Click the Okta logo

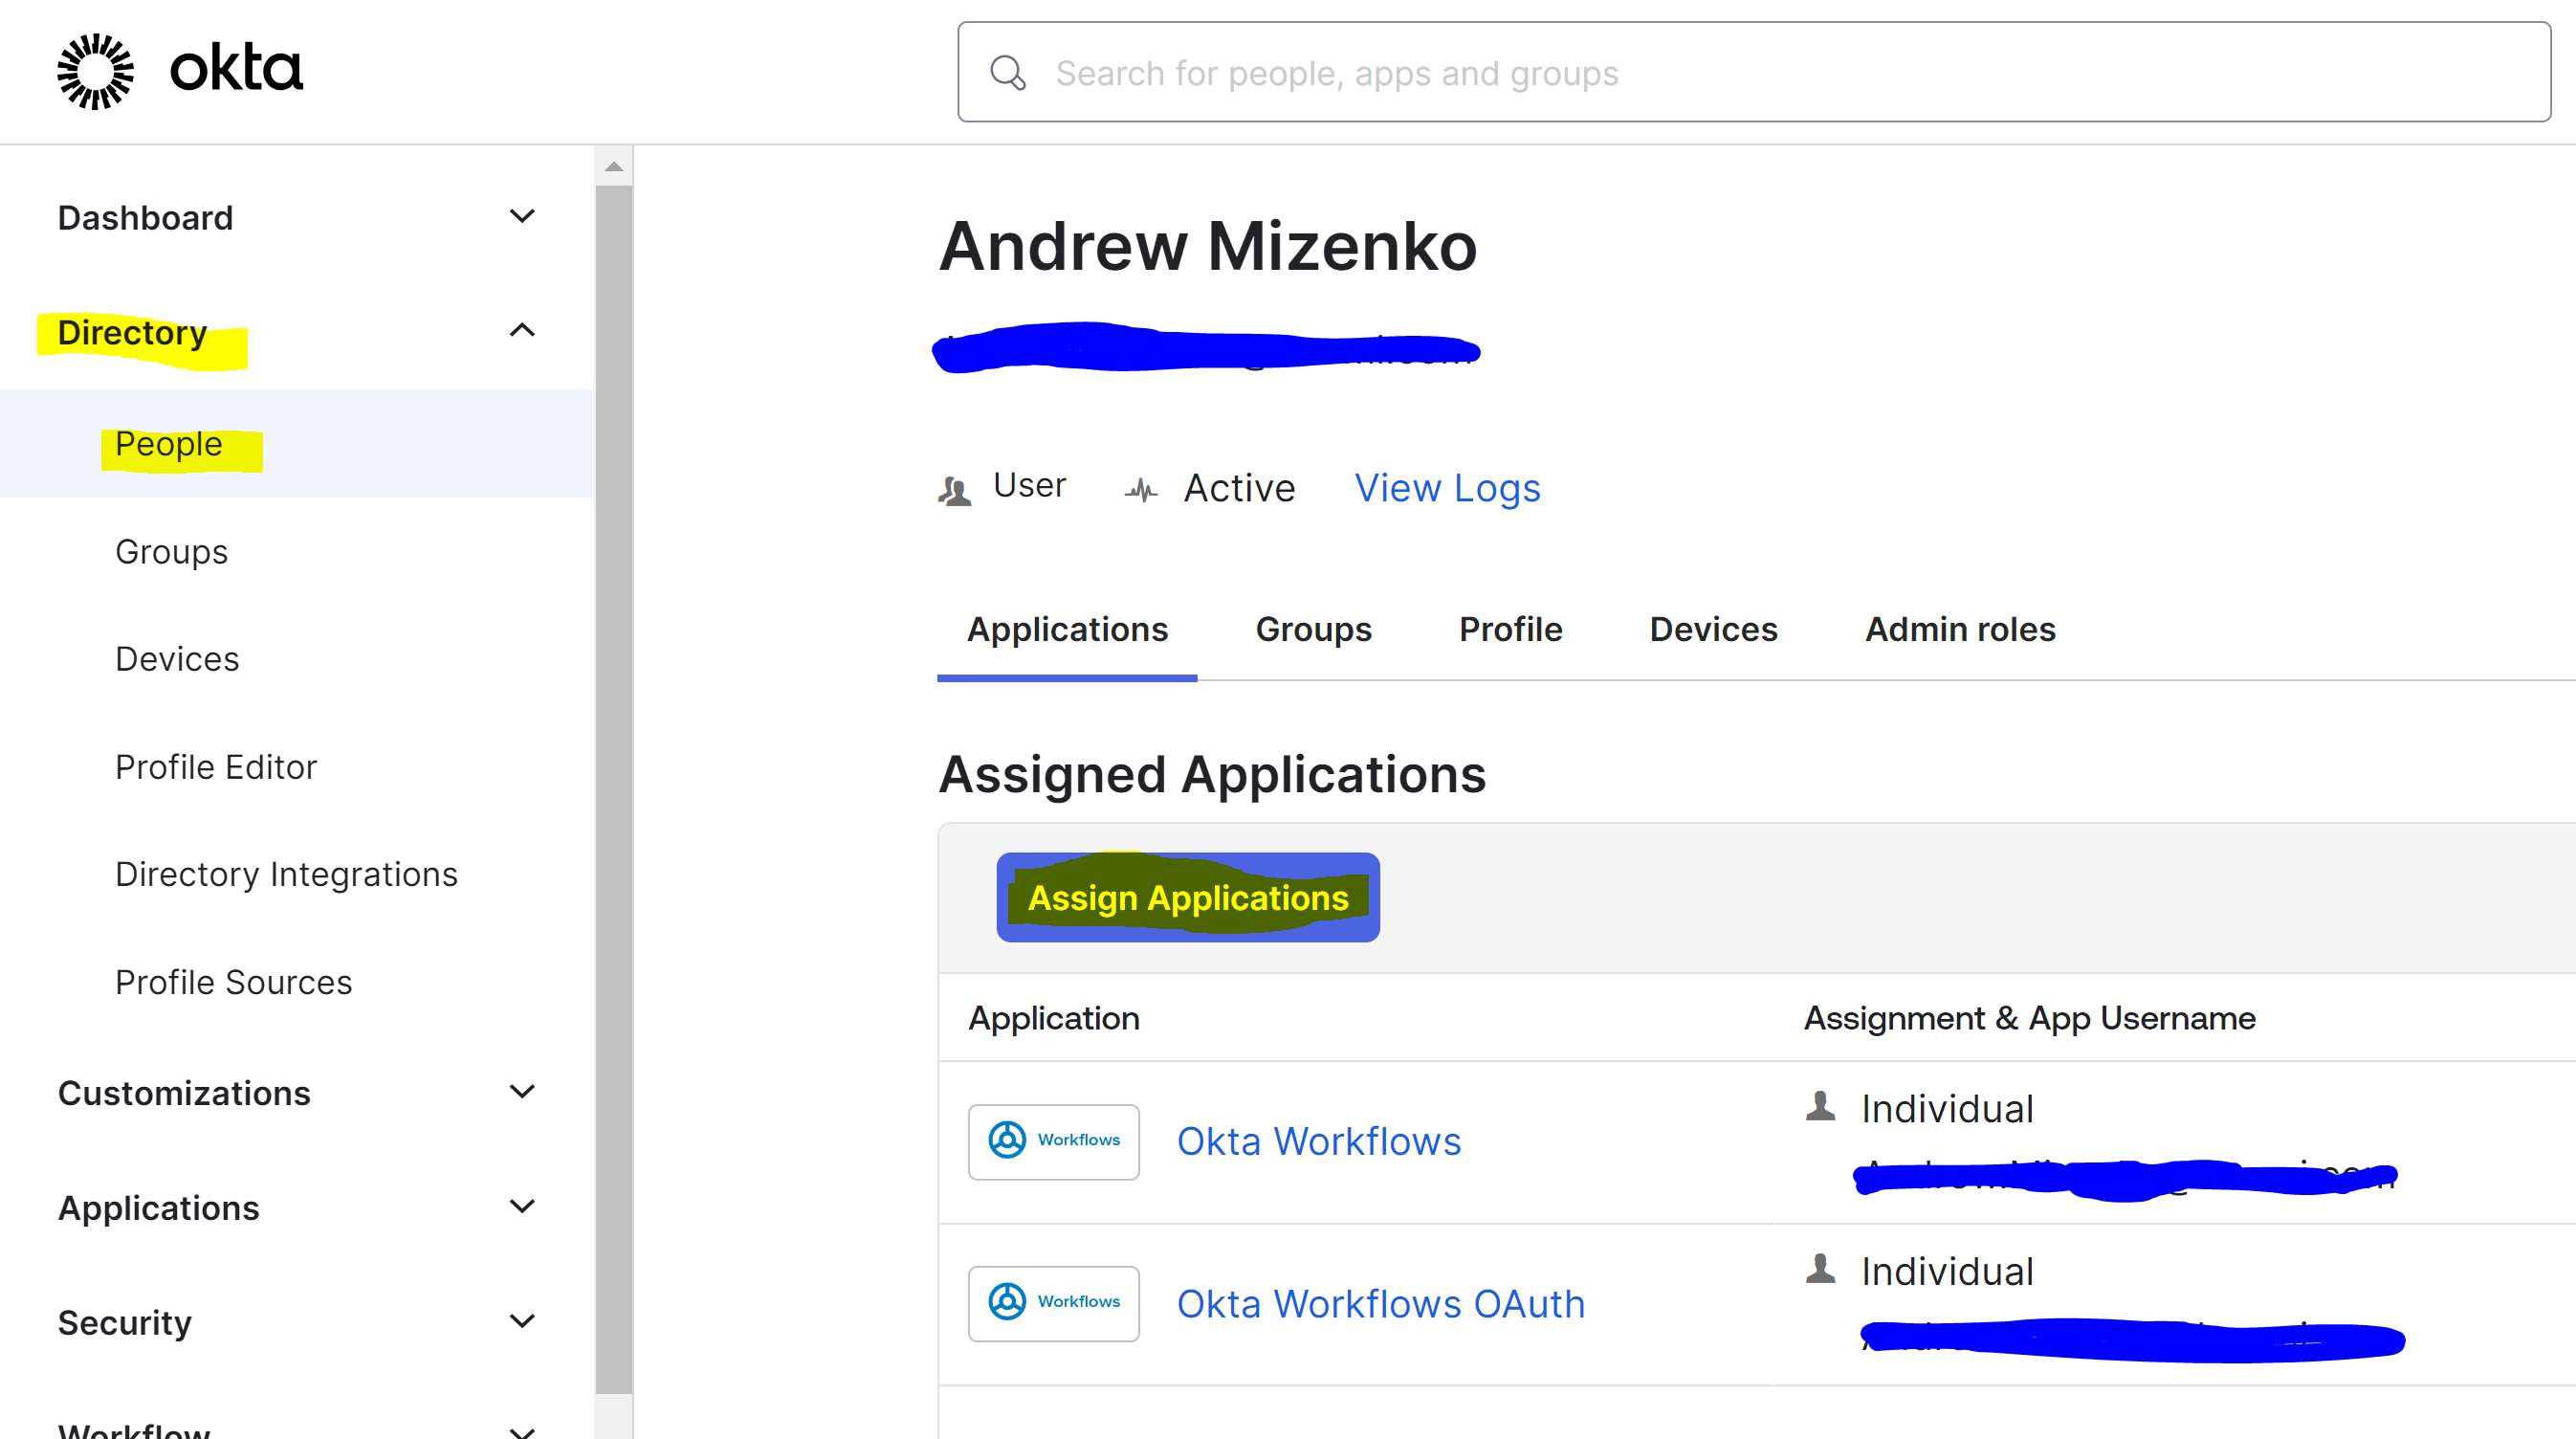[180, 70]
